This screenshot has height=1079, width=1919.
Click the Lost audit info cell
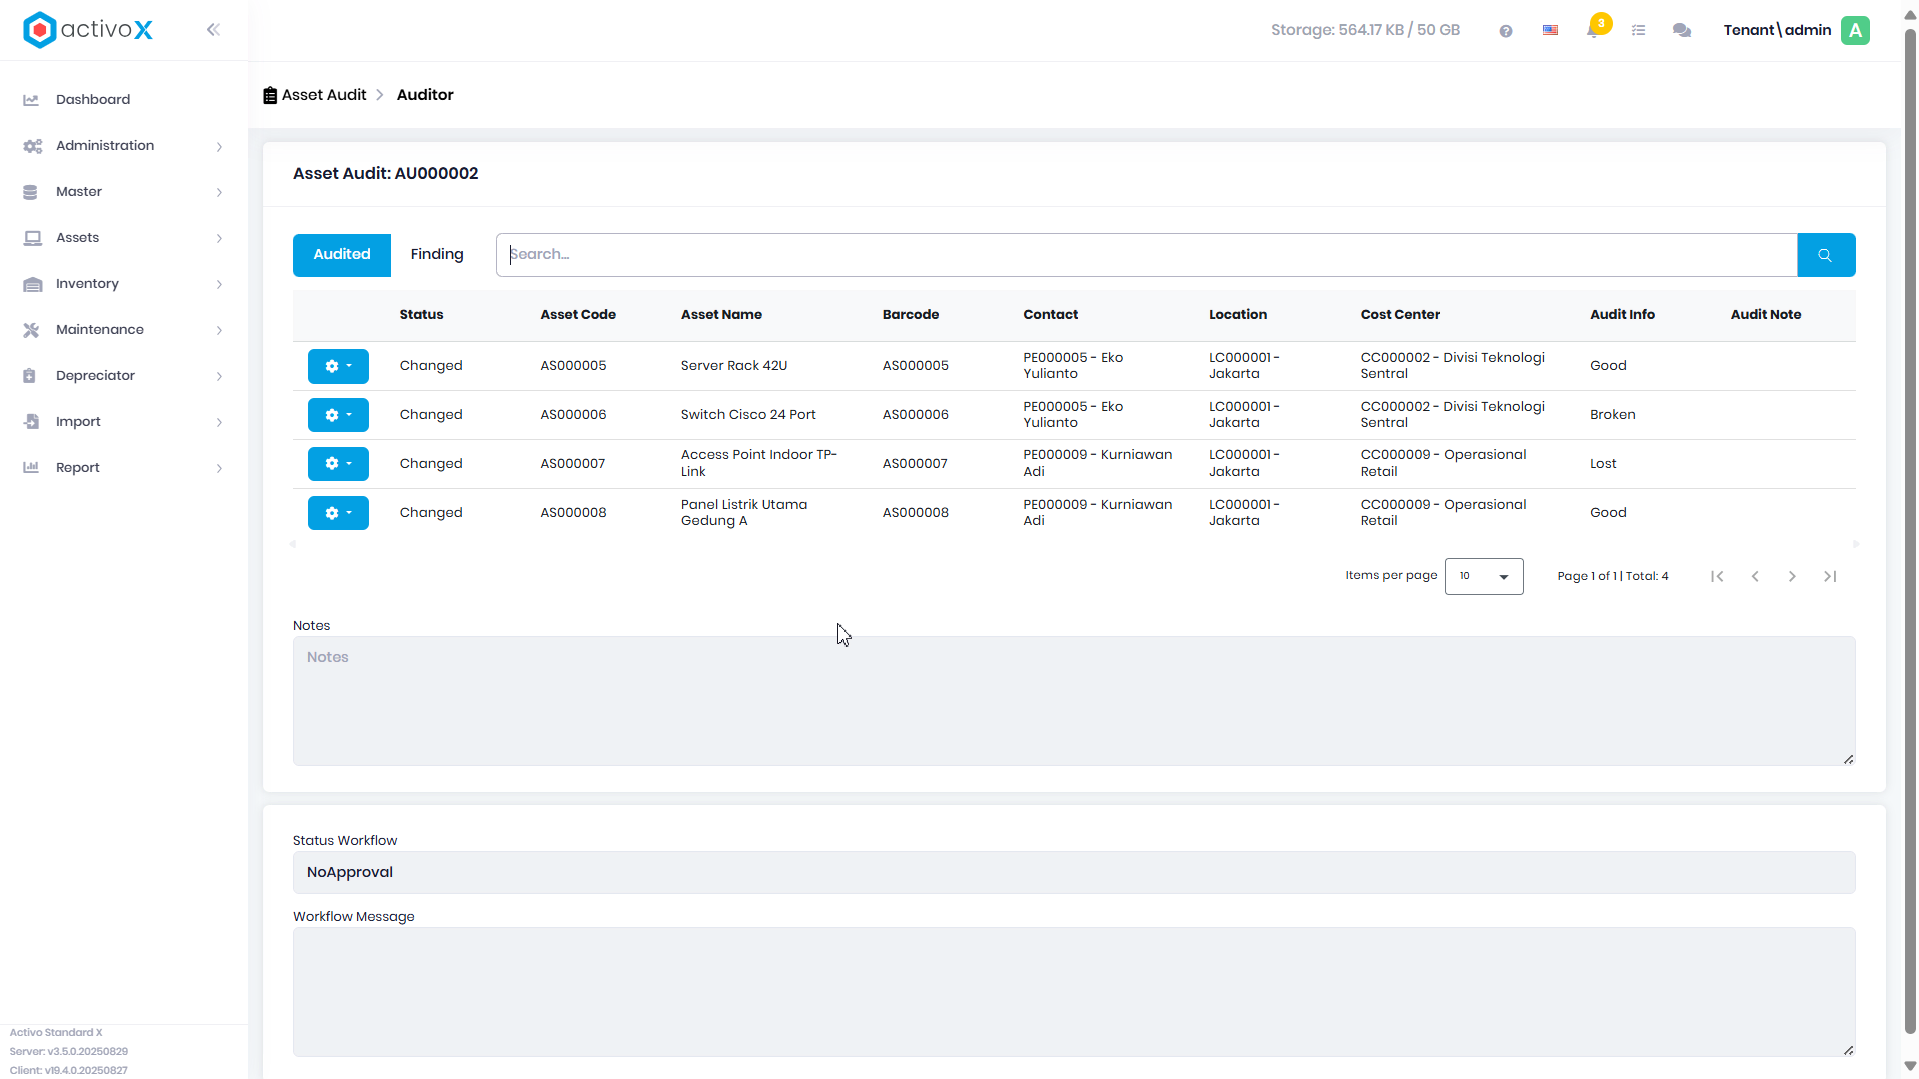[x=1603, y=464]
